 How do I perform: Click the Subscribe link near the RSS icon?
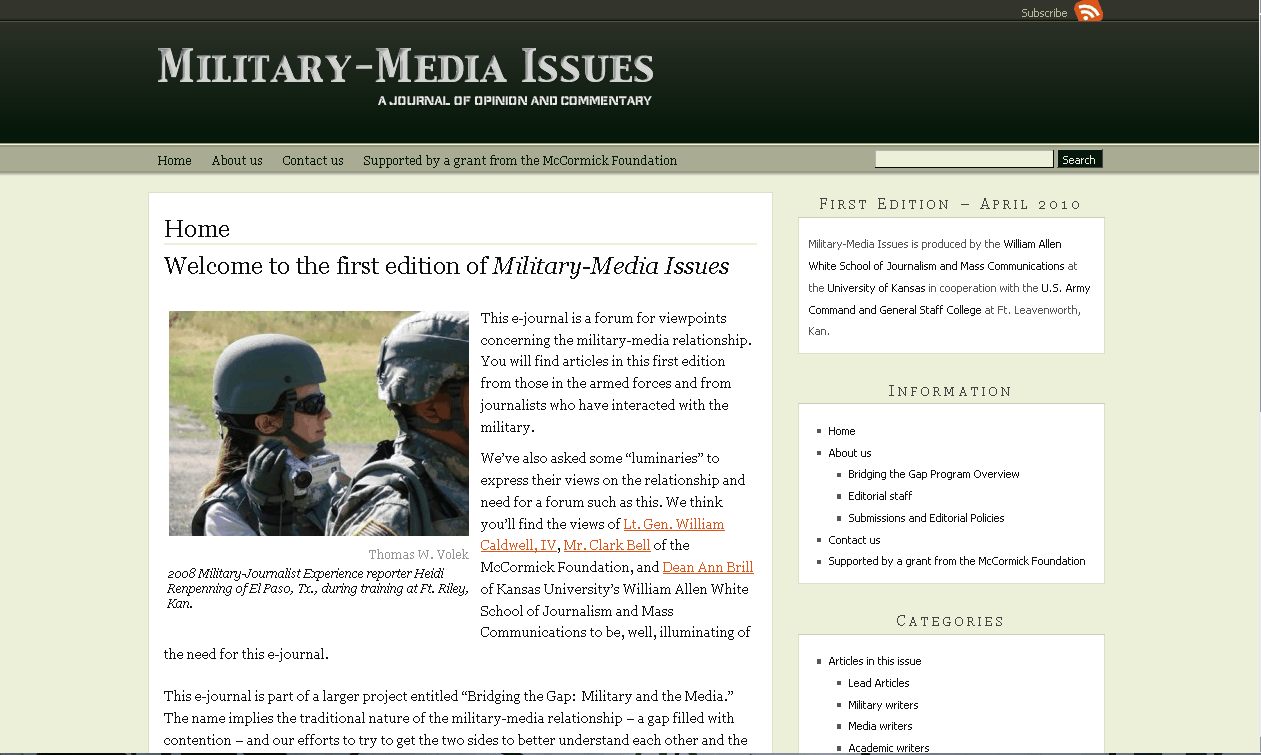1044,12
